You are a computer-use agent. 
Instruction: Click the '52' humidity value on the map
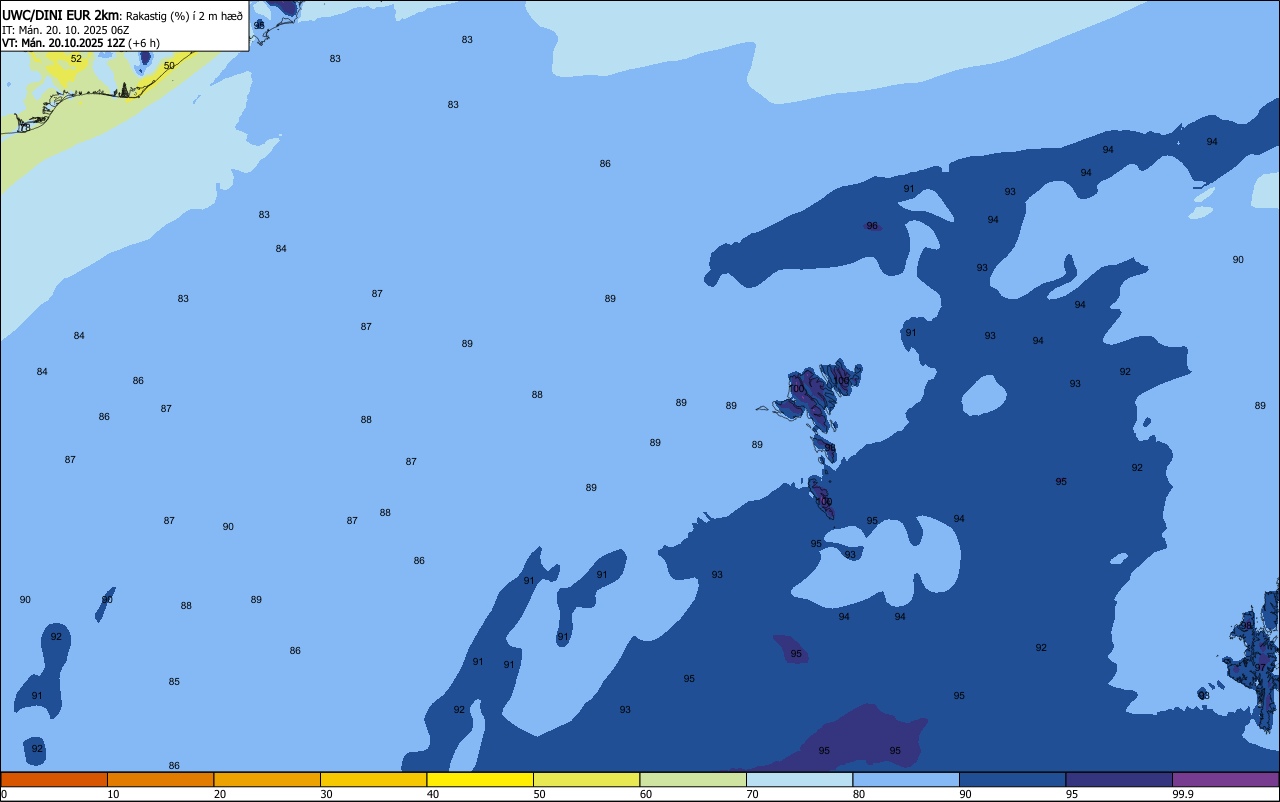click(76, 59)
